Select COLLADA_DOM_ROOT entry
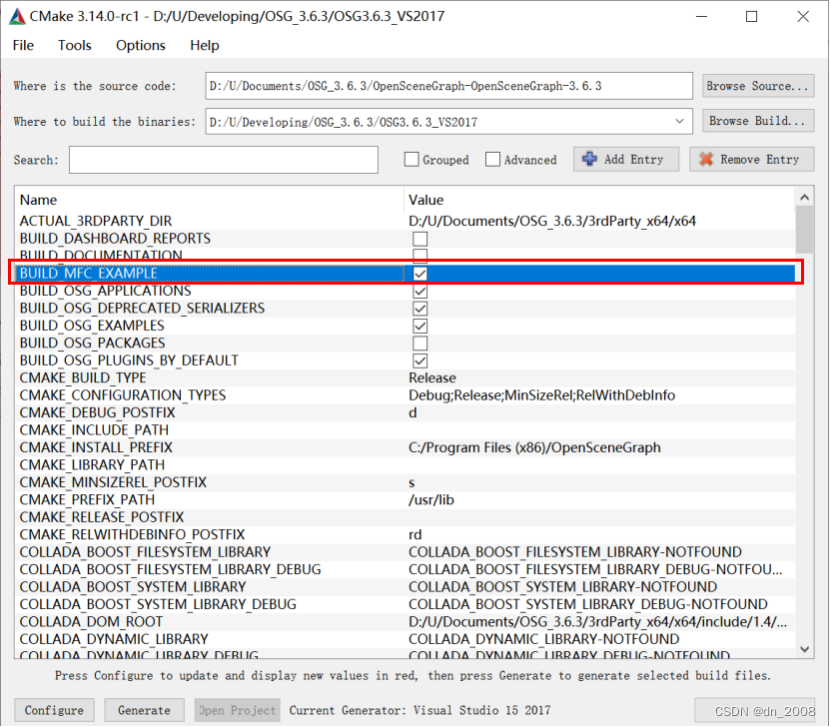 [x=92, y=623]
